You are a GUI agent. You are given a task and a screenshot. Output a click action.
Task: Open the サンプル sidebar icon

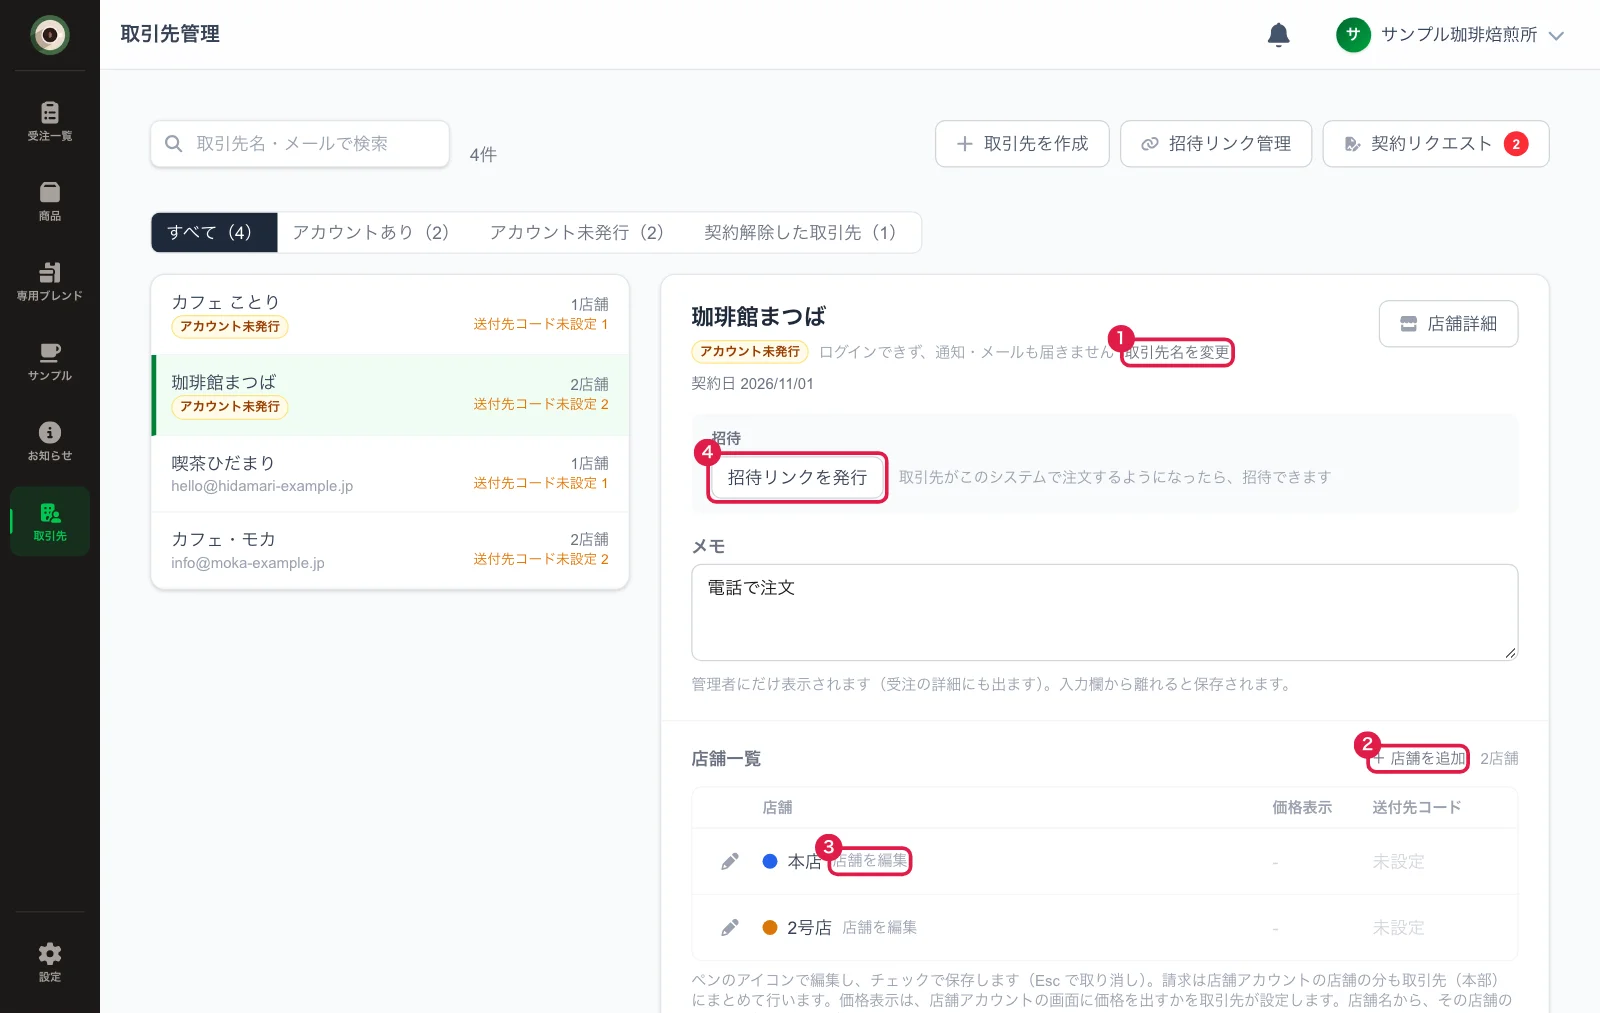50,360
